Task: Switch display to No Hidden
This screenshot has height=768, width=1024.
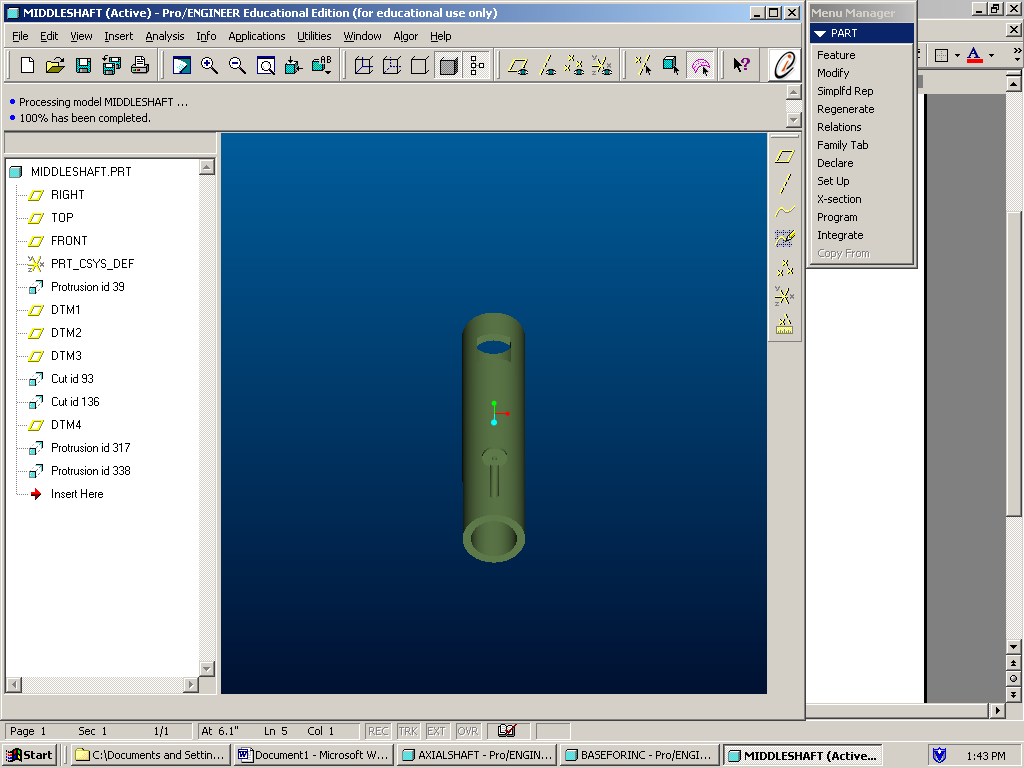Action: (x=420, y=65)
